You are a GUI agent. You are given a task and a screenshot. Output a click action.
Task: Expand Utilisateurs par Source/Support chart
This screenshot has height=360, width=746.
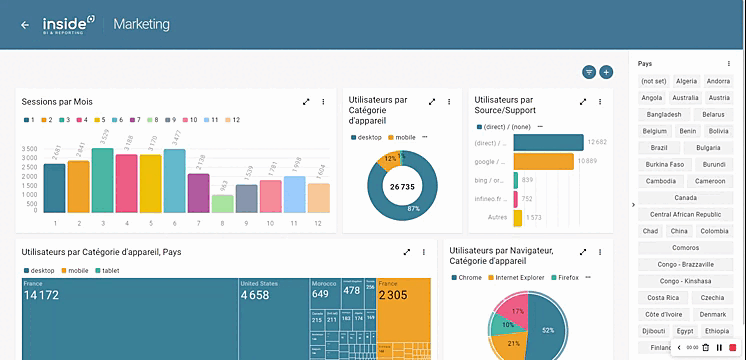(x=583, y=102)
